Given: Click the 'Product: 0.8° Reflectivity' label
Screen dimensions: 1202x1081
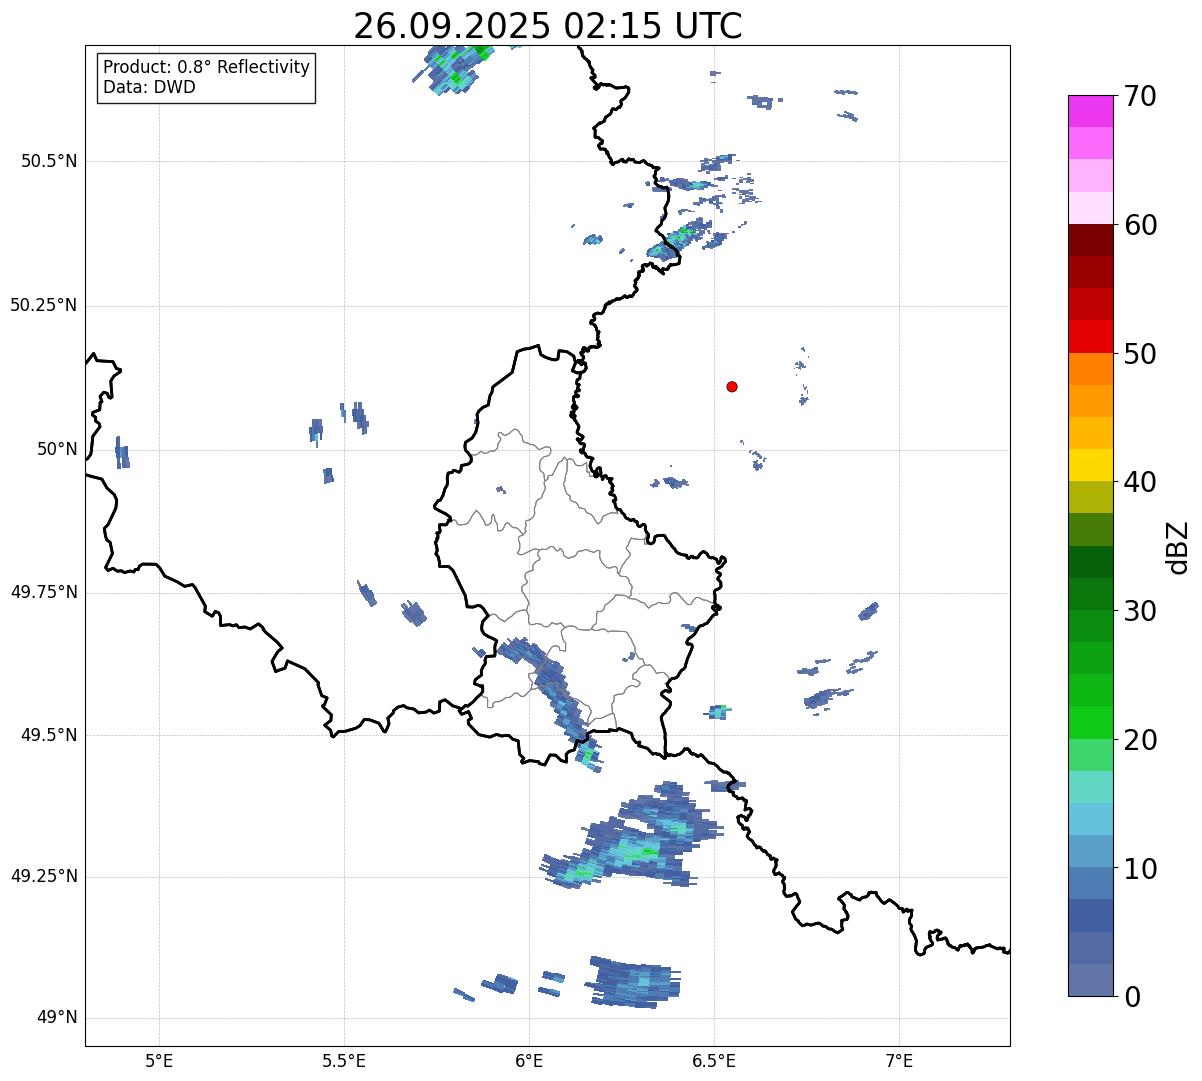Looking at the screenshot, I should [x=207, y=67].
